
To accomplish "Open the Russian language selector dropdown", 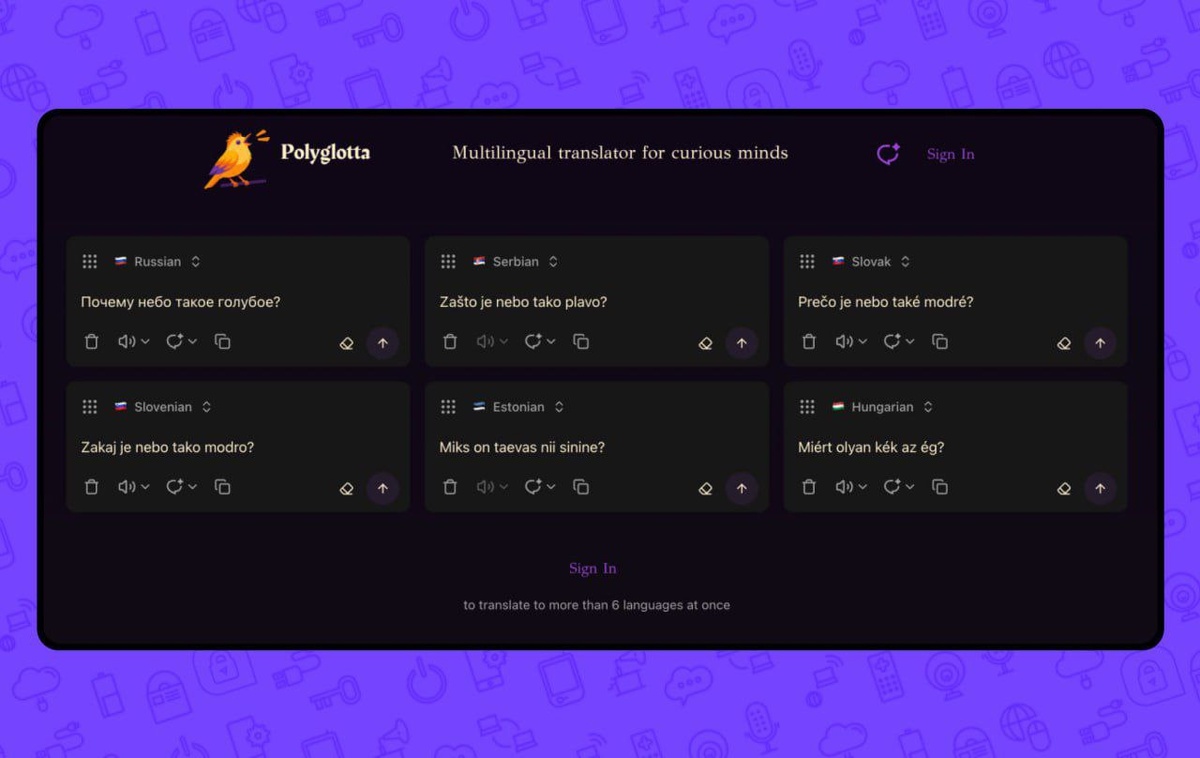I will tap(157, 262).
